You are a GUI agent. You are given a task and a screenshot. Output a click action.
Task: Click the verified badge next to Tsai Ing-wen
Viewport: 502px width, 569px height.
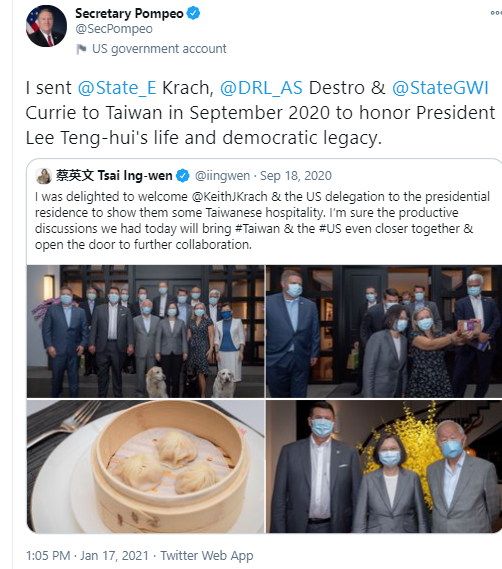pyautogui.click(x=183, y=176)
